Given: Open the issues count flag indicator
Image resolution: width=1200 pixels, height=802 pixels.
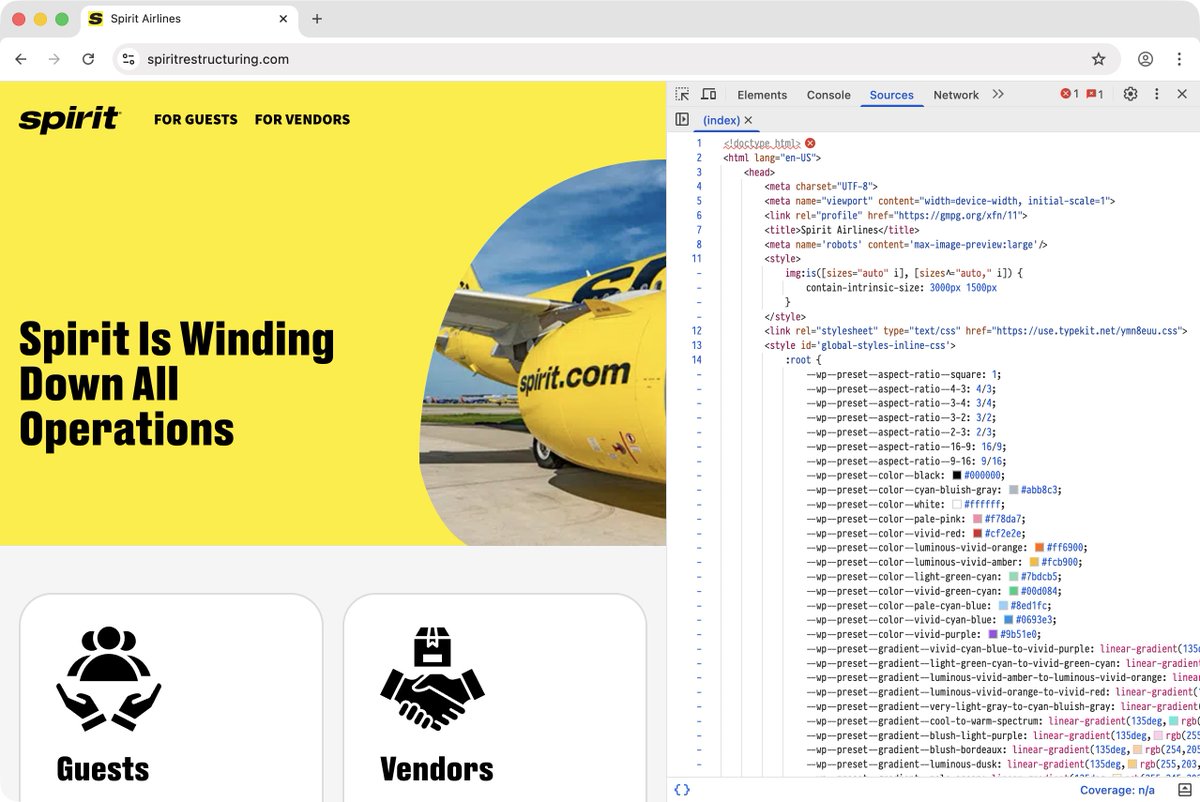Looking at the screenshot, I should click(1094, 94).
